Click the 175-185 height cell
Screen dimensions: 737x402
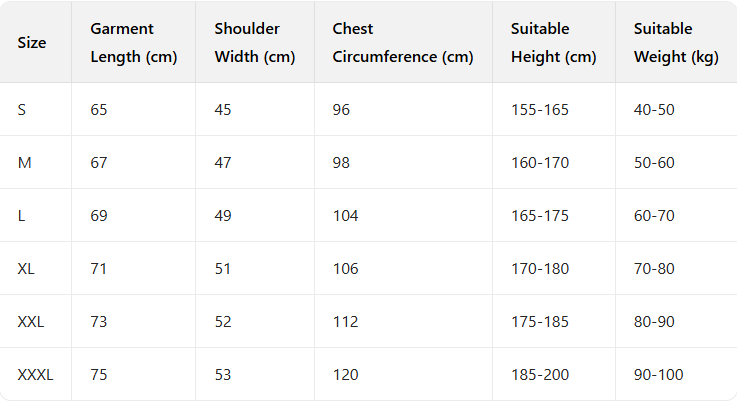pos(539,322)
